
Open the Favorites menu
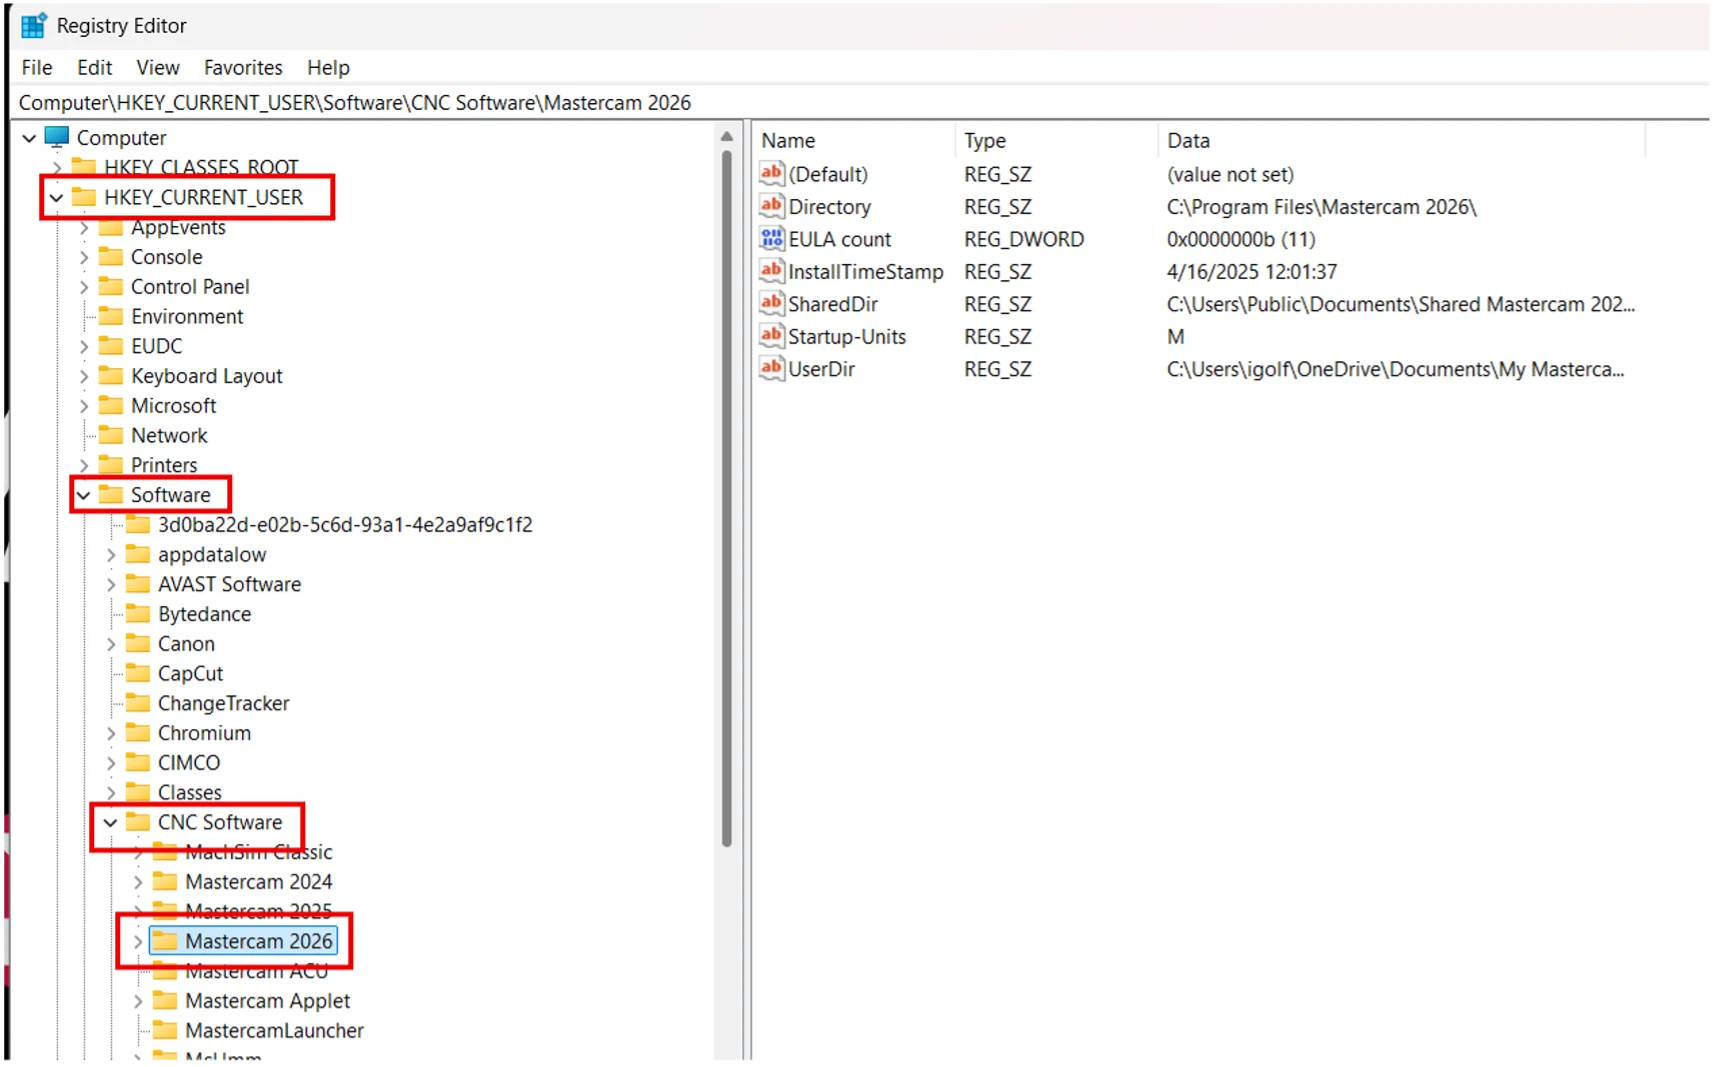(243, 67)
